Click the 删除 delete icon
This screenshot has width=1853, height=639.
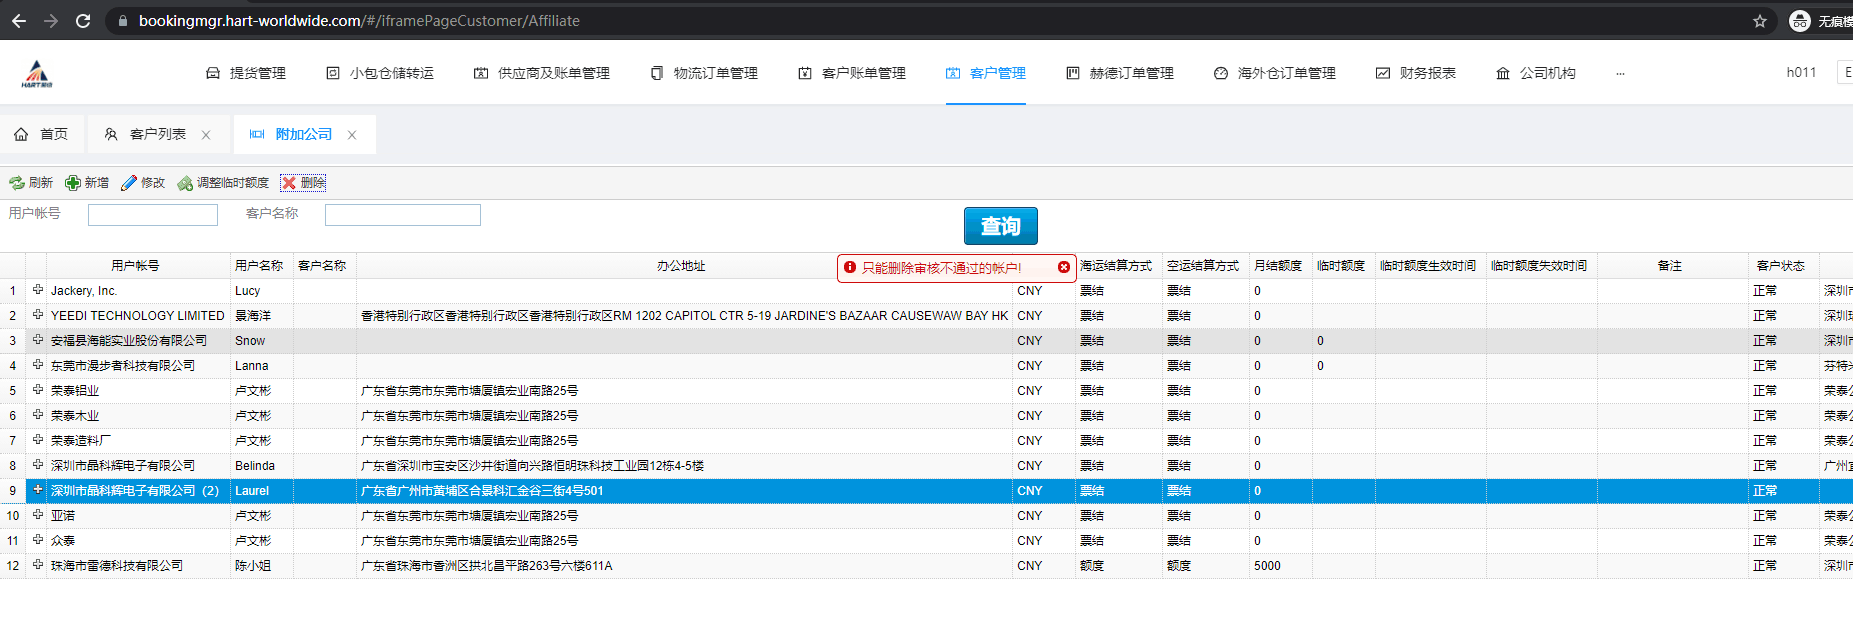(x=289, y=183)
